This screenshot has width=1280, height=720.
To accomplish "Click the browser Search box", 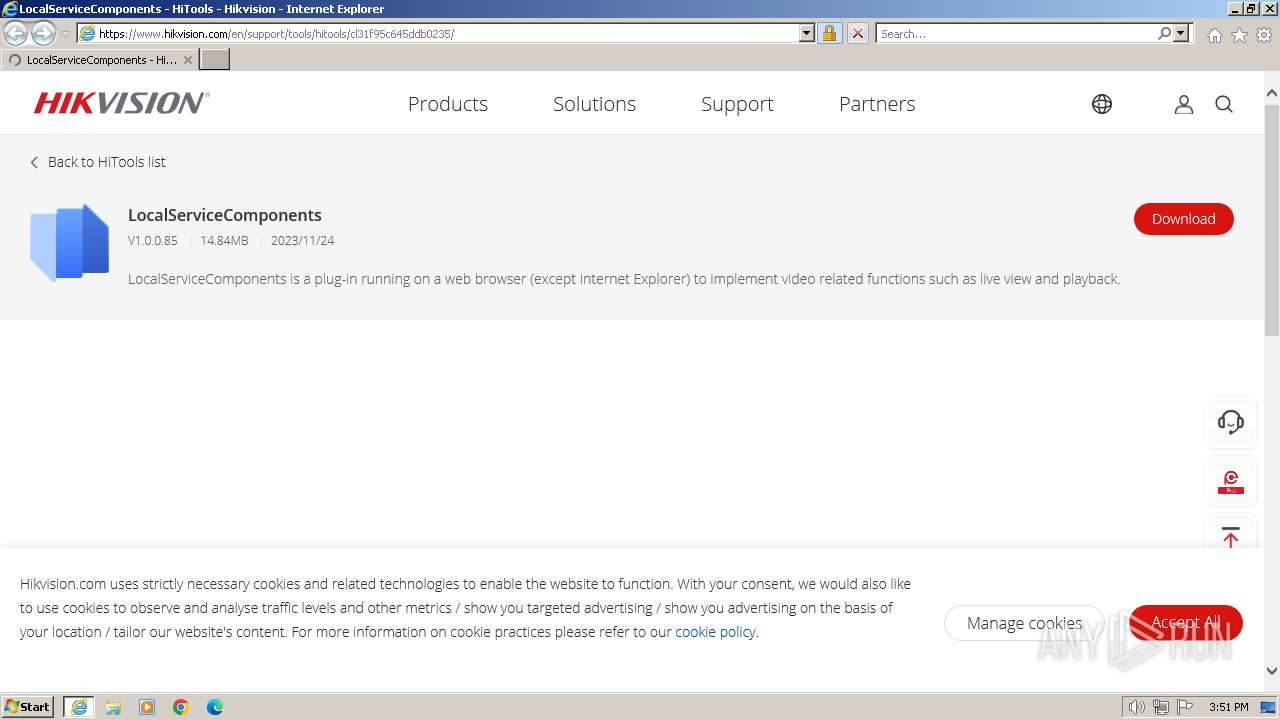I will [x=1016, y=33].
